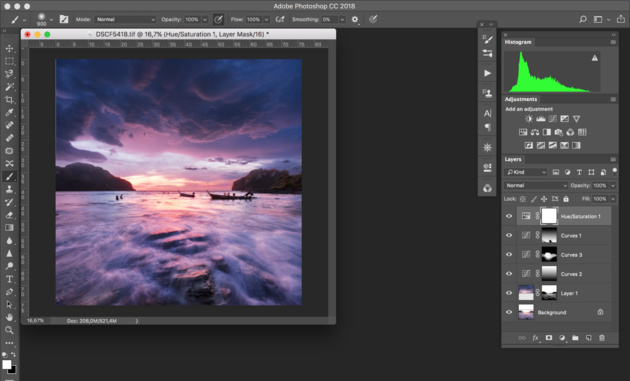
Task: Choose the Type tool
Action: pyautogui.click(x=9, y=279)
